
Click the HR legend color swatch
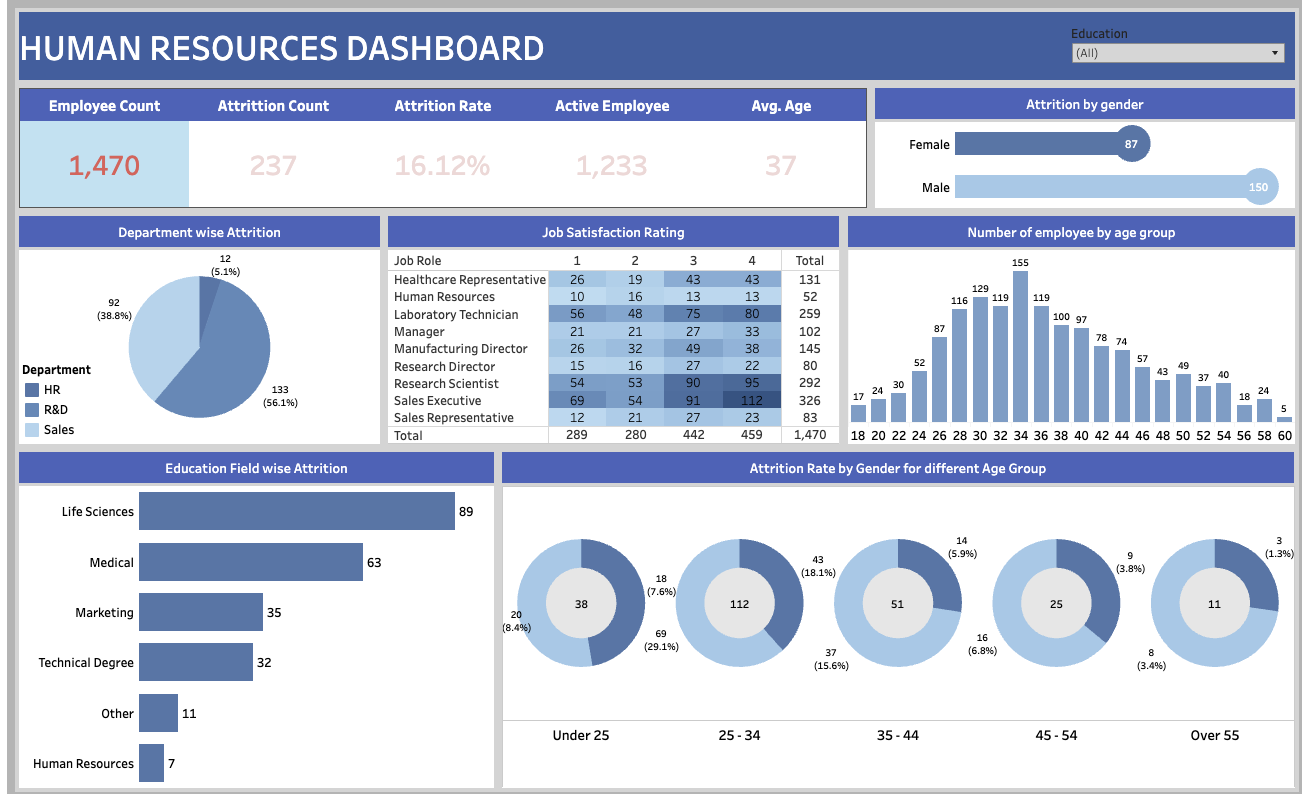pyautogui.click(x=32, y=390)
